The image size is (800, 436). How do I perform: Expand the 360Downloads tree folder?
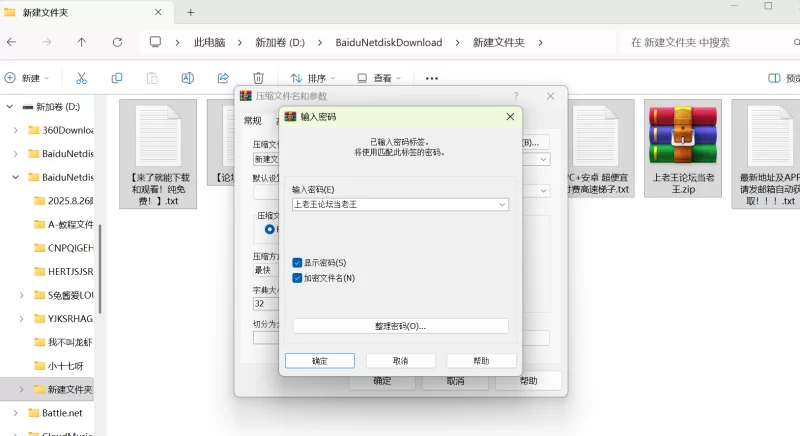[16, 130]
